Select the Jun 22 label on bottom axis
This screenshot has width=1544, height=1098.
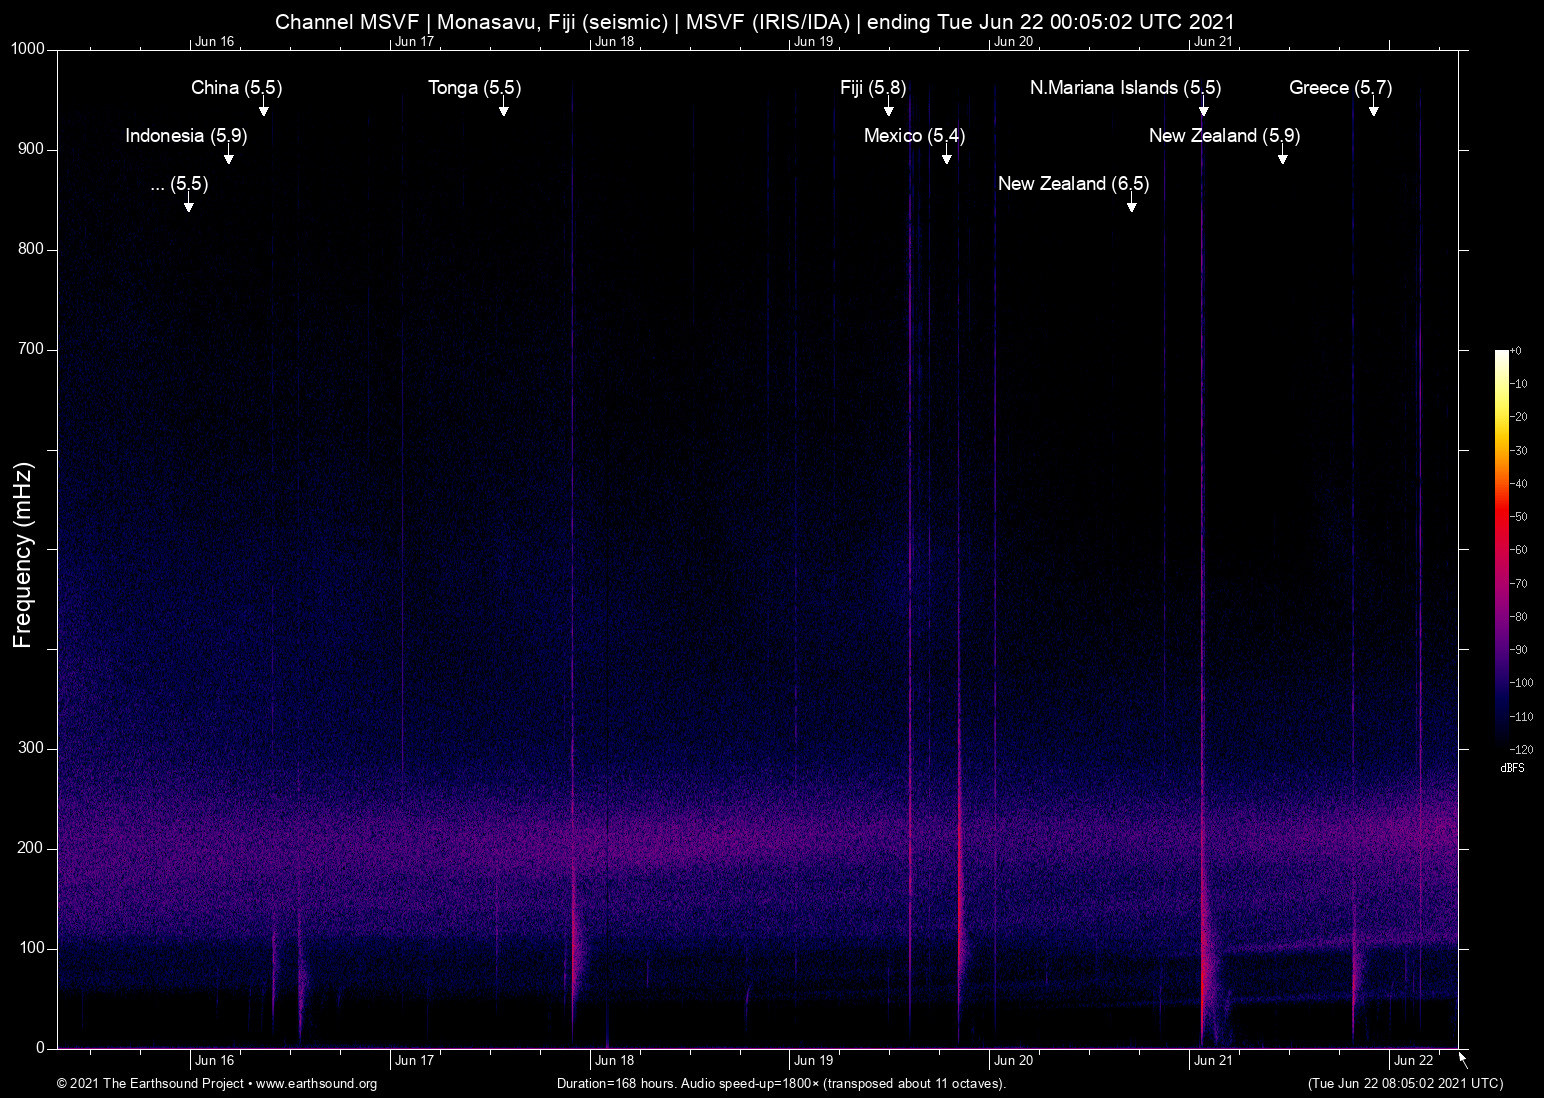pyautogui.click(x=1413, y=1061)
